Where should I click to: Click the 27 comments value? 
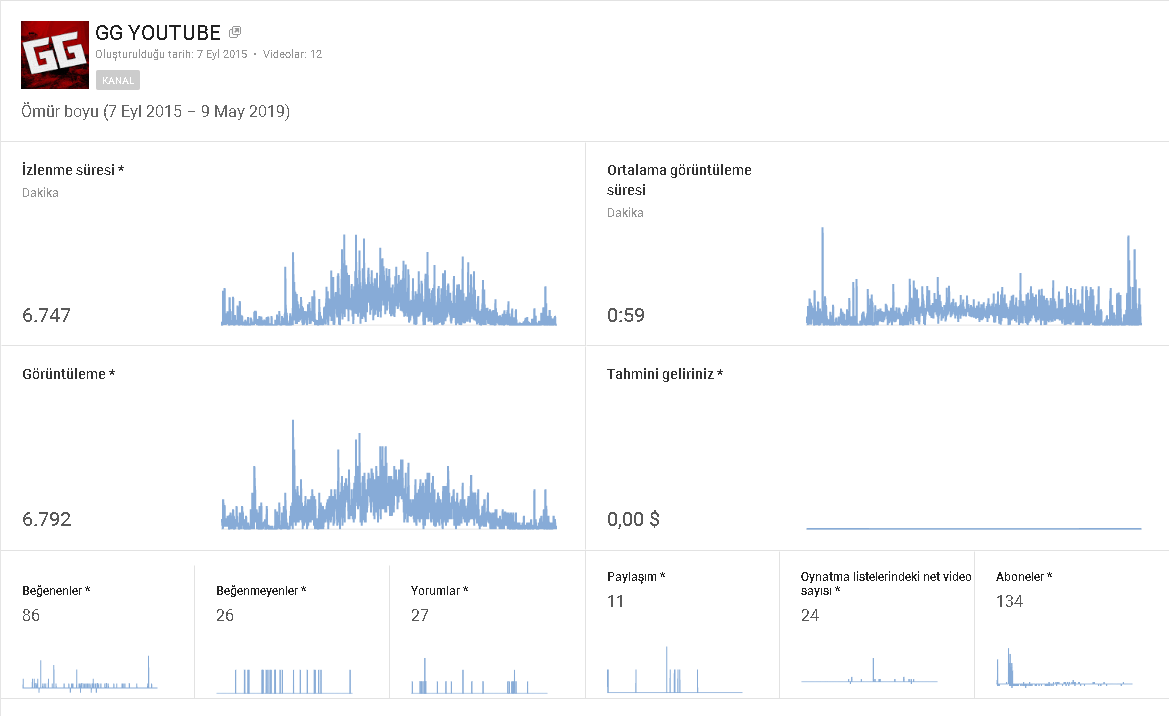click(x=420, y=615)
